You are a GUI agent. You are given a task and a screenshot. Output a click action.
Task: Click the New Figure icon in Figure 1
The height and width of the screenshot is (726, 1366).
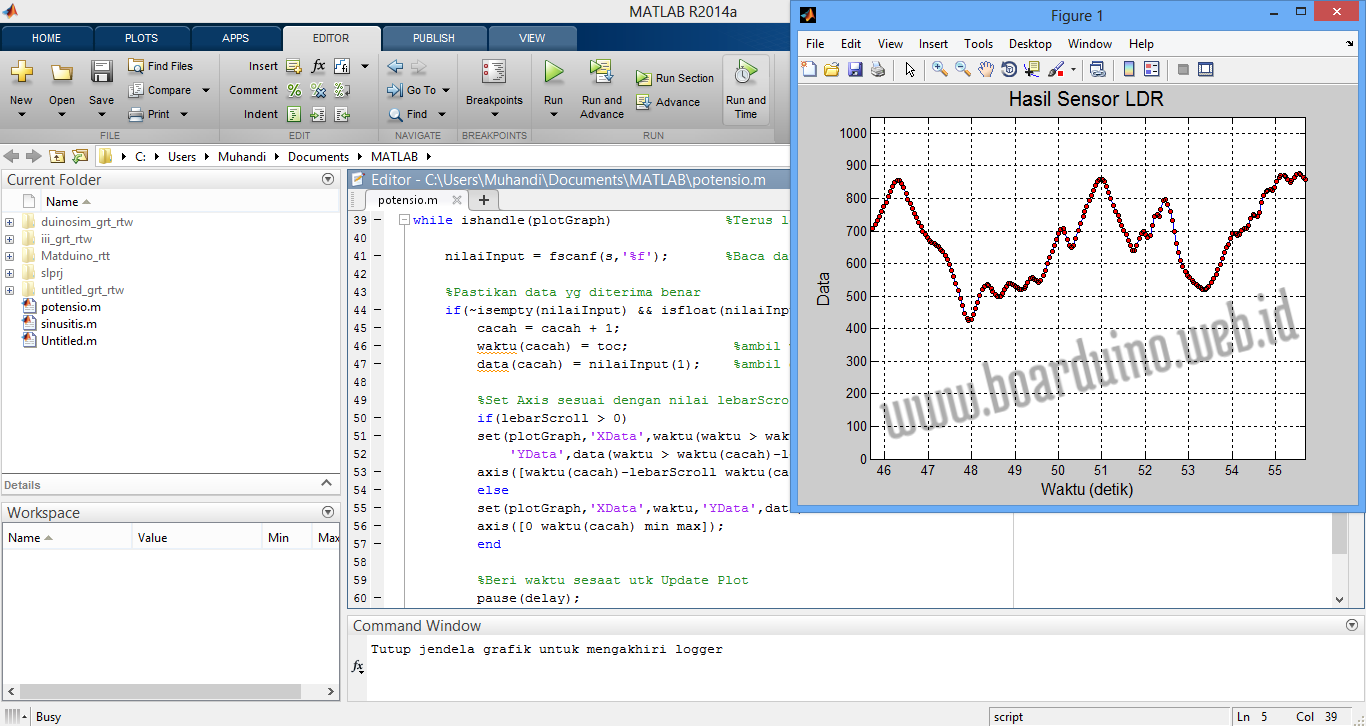pyautogui.click(x=809, y=69)
